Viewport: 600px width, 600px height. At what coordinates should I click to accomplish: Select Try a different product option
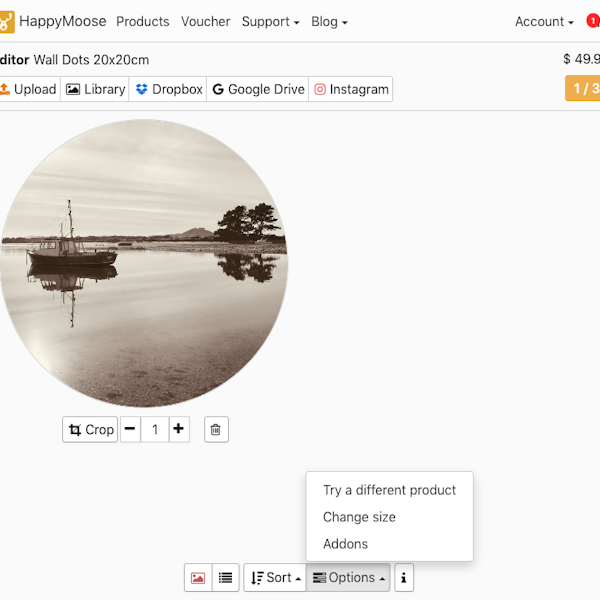(x=389, y=490)
